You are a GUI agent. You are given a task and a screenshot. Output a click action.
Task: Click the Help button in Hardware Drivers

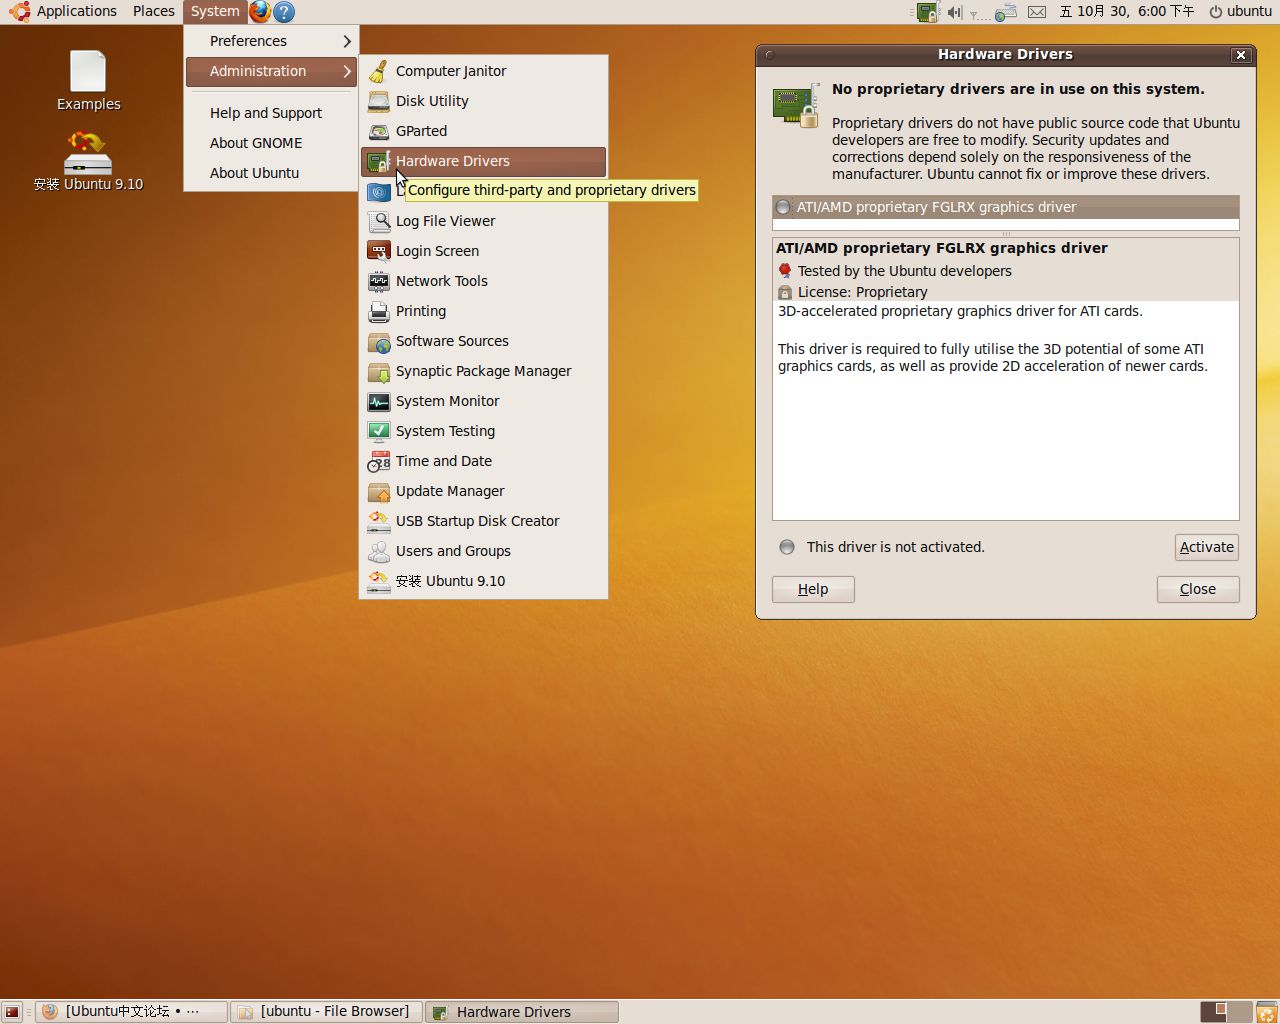813,589
